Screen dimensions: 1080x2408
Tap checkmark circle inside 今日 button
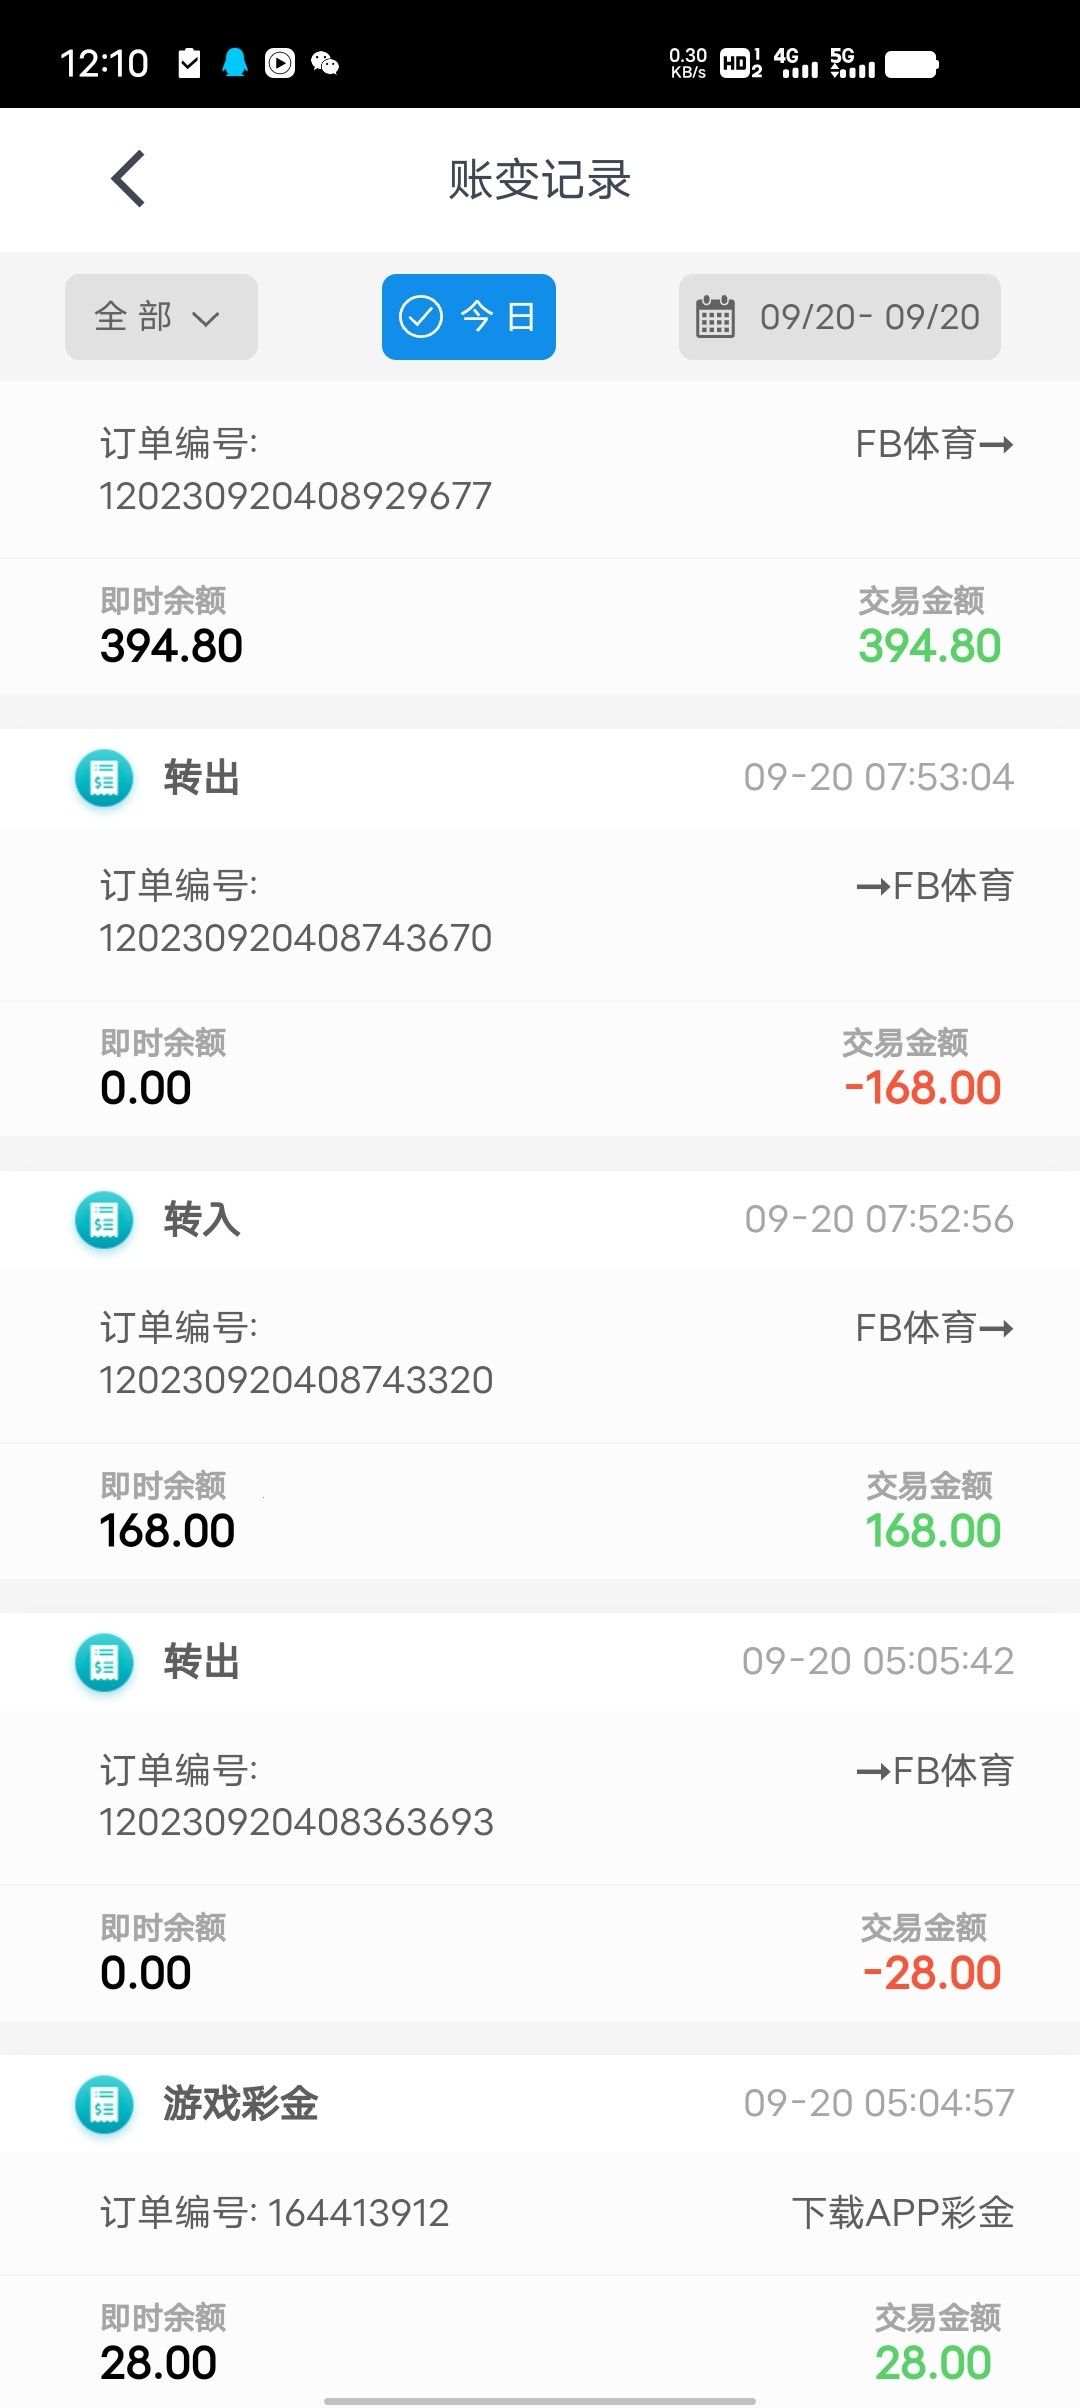(421, 317)
